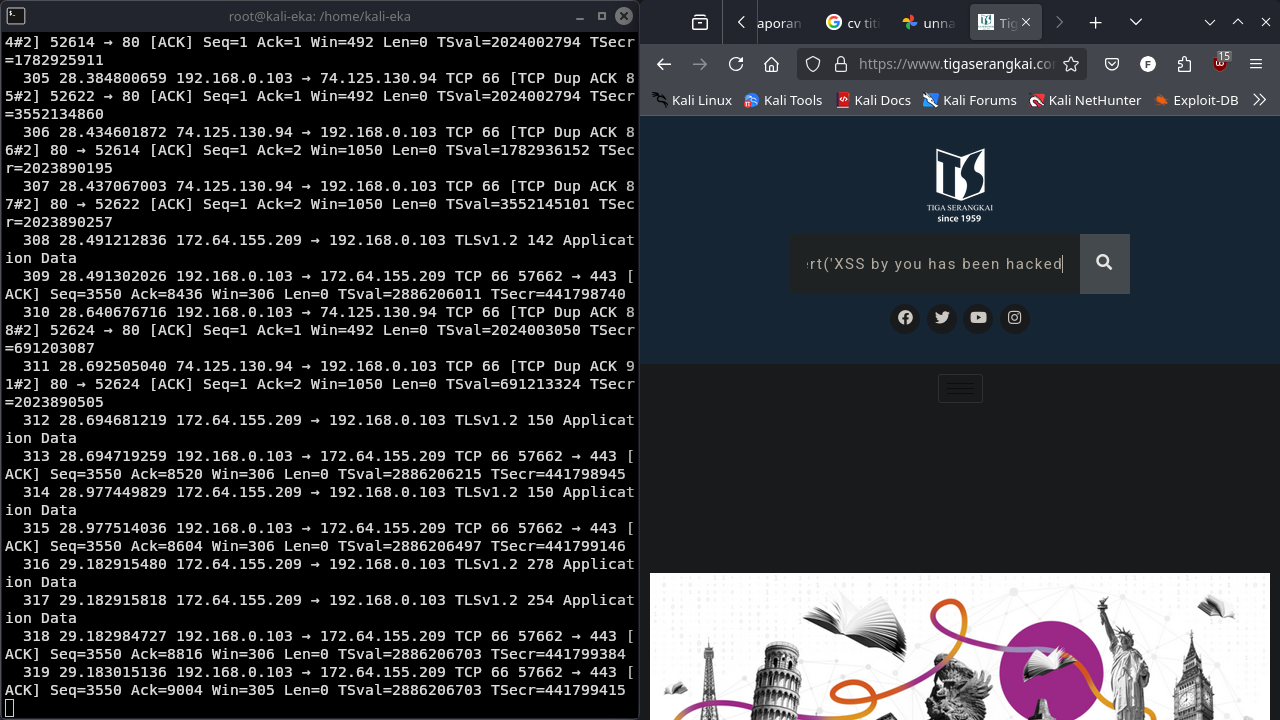Open the YouTube social icon

click(978, 318)
